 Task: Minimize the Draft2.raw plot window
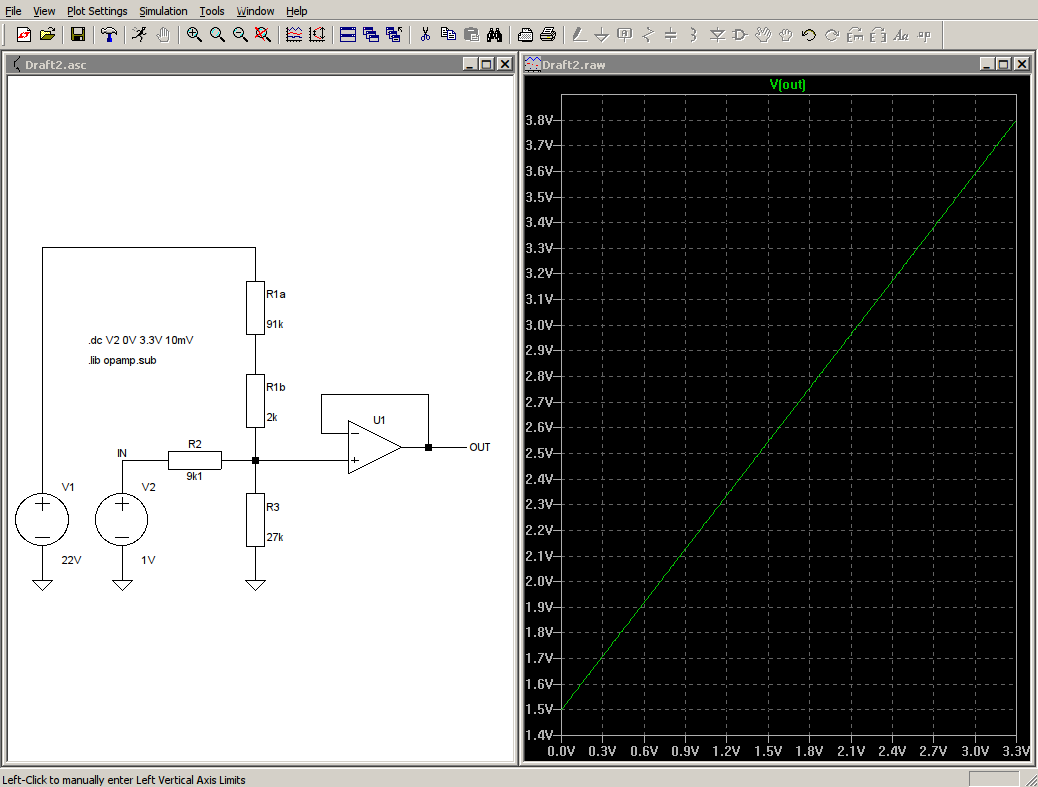point(987,64)
